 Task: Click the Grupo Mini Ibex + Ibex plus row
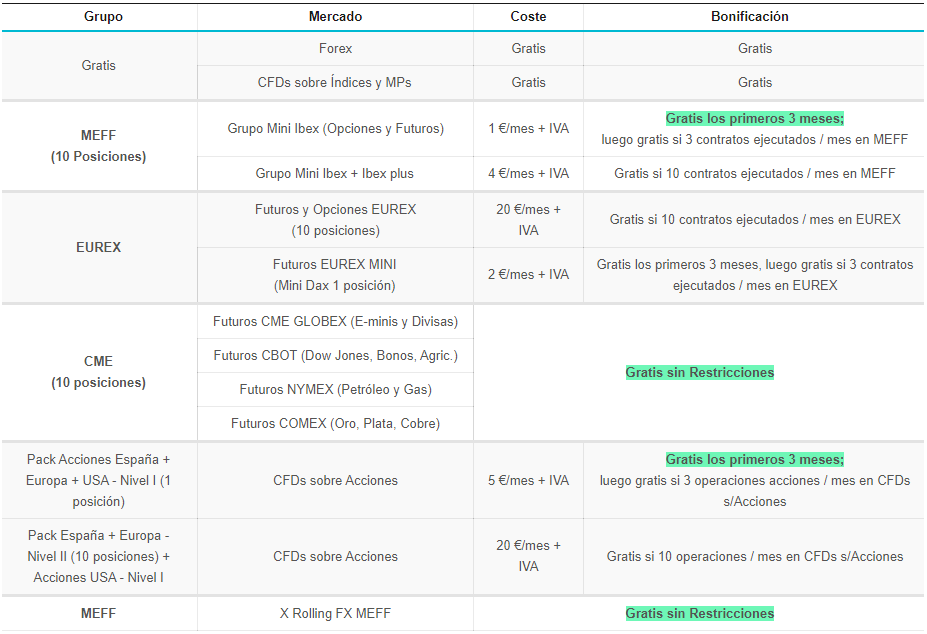(335, 173)
